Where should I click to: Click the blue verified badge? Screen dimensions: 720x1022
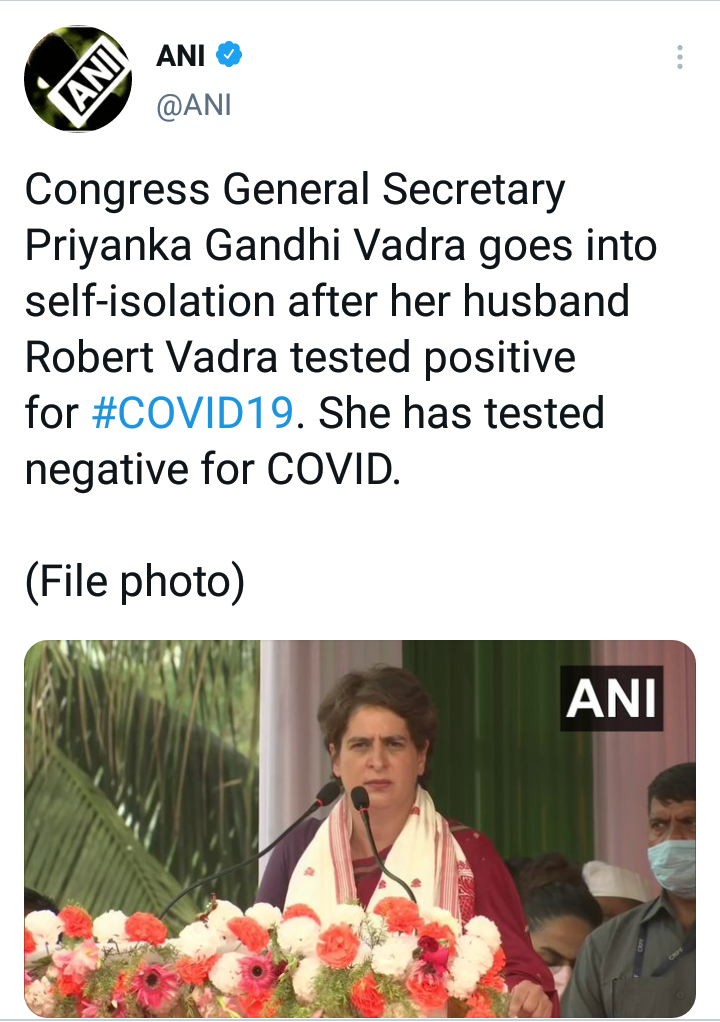coord(230,57)
